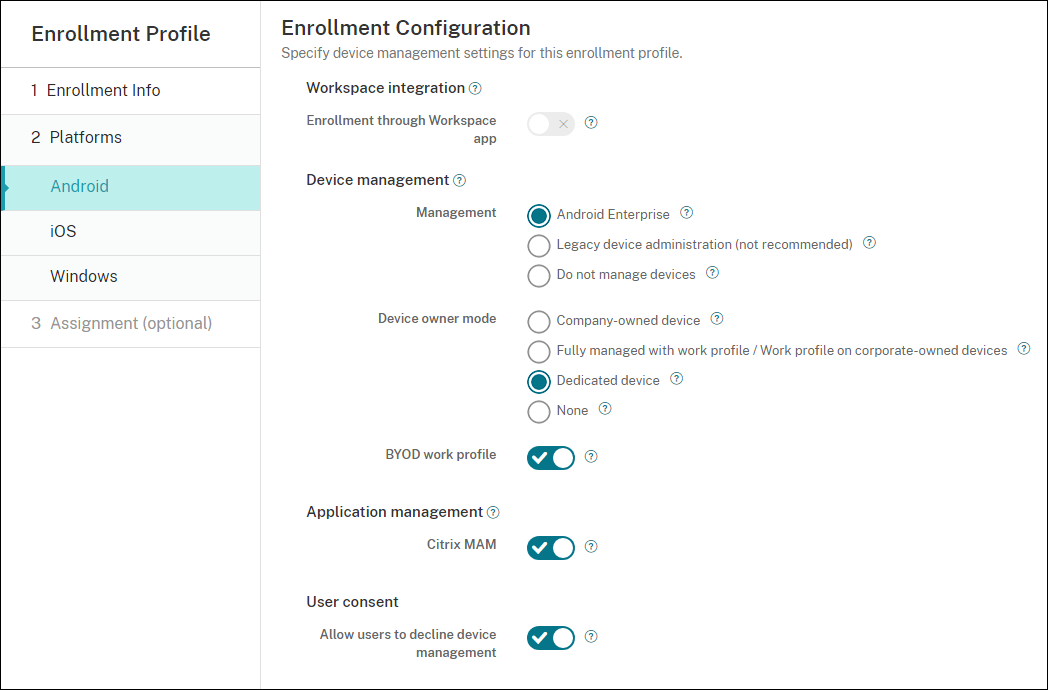Select None for Device owner mode

point(539,411)
